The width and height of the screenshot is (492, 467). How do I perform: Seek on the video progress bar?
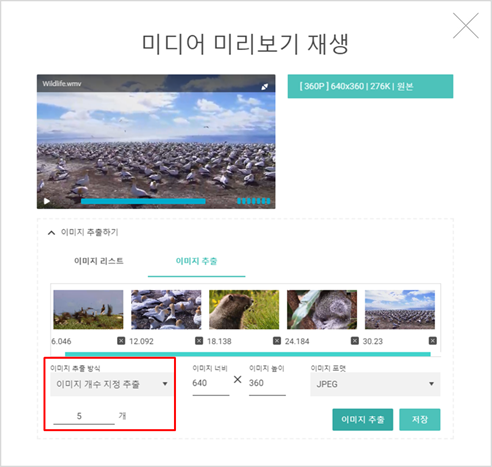coord(143,201)
